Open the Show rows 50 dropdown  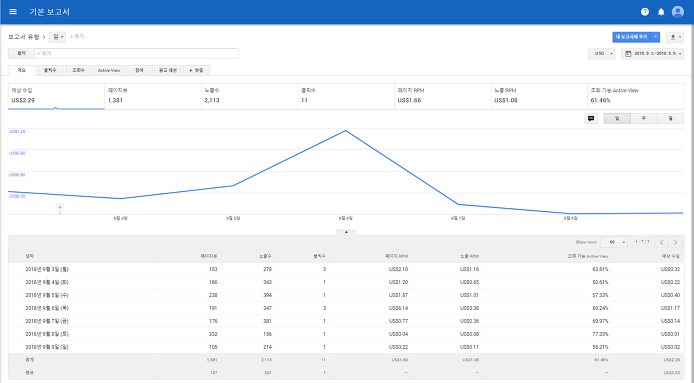[x=614, y=242]
